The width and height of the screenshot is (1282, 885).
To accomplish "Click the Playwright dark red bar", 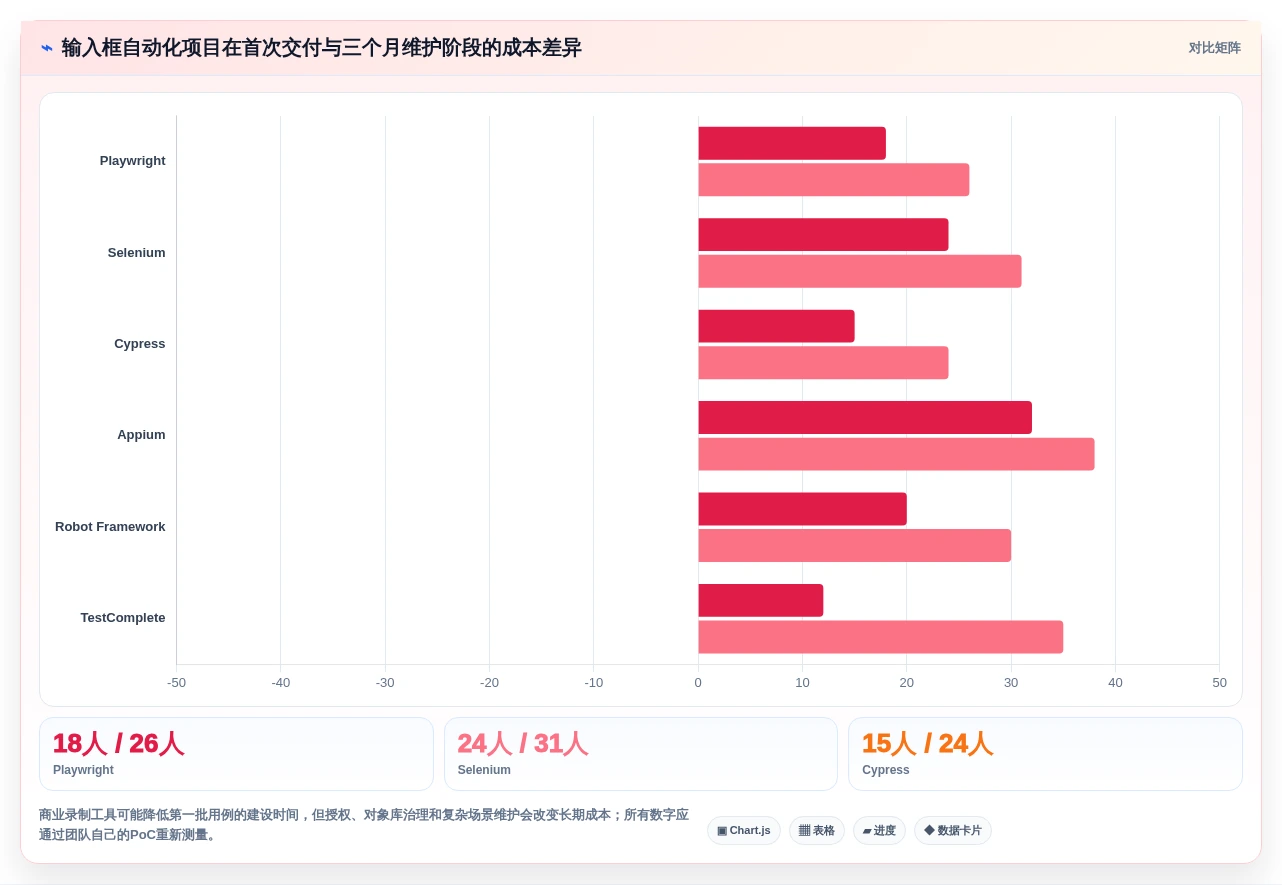I will [792, 143].
